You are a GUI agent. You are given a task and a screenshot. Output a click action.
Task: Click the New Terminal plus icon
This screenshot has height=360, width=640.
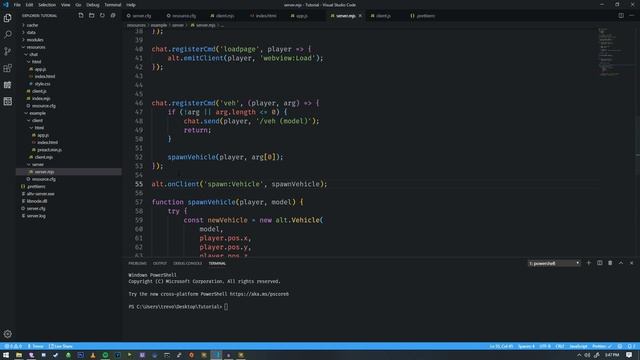point(589,263)
